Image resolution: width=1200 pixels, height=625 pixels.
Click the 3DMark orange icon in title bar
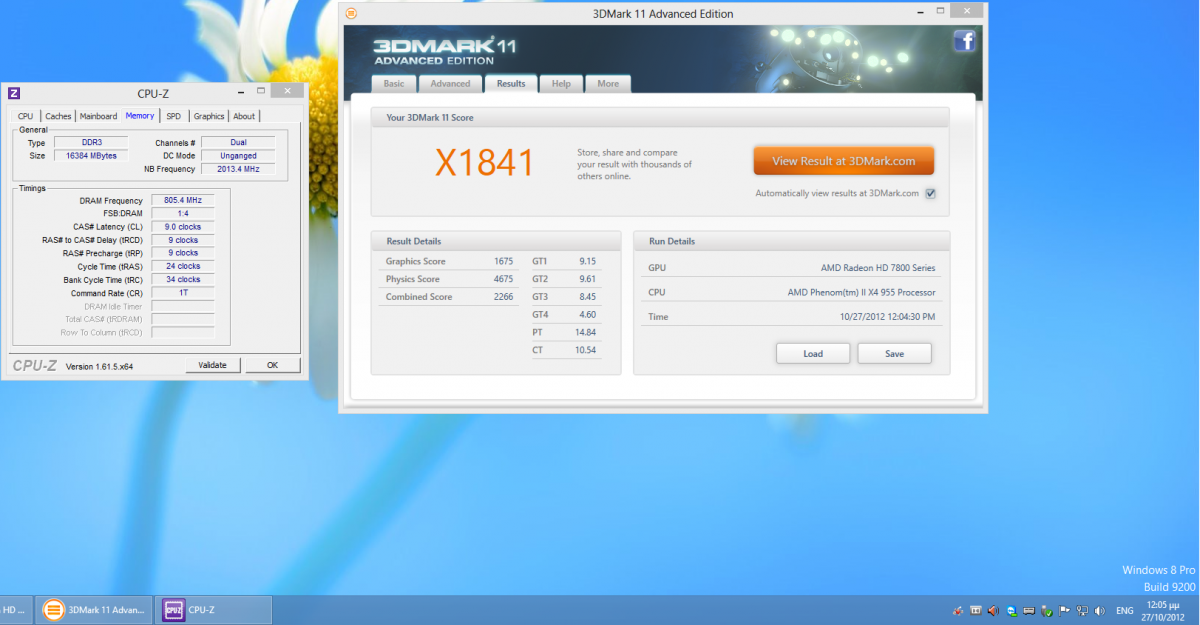pos(350,14)
